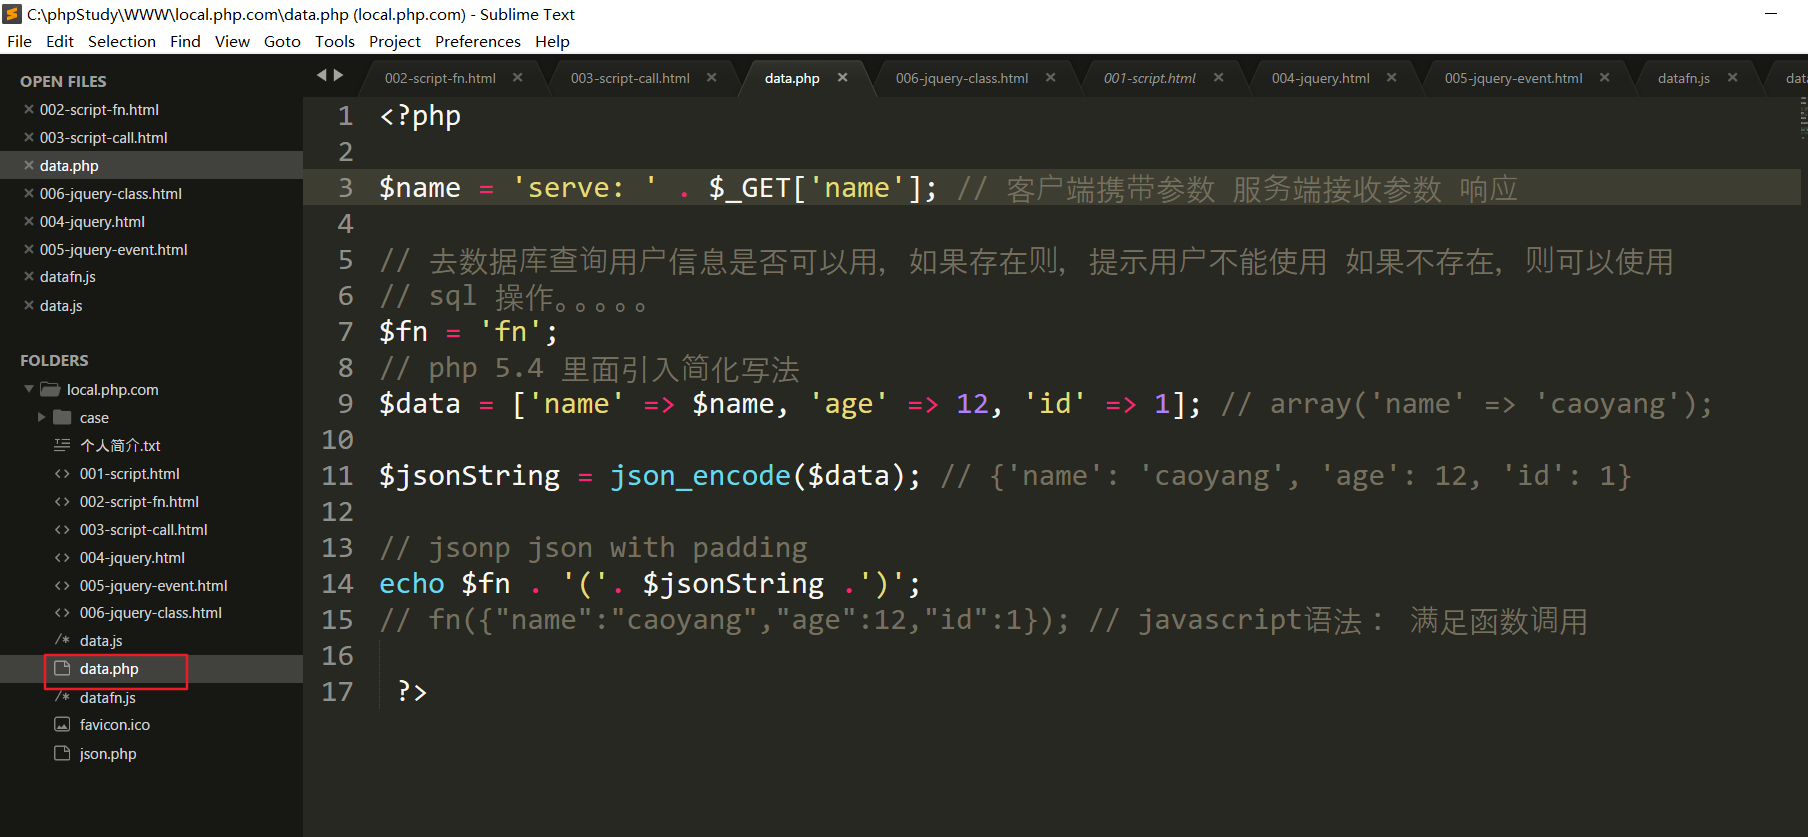Open the Tools menu

tap(334, 41)
